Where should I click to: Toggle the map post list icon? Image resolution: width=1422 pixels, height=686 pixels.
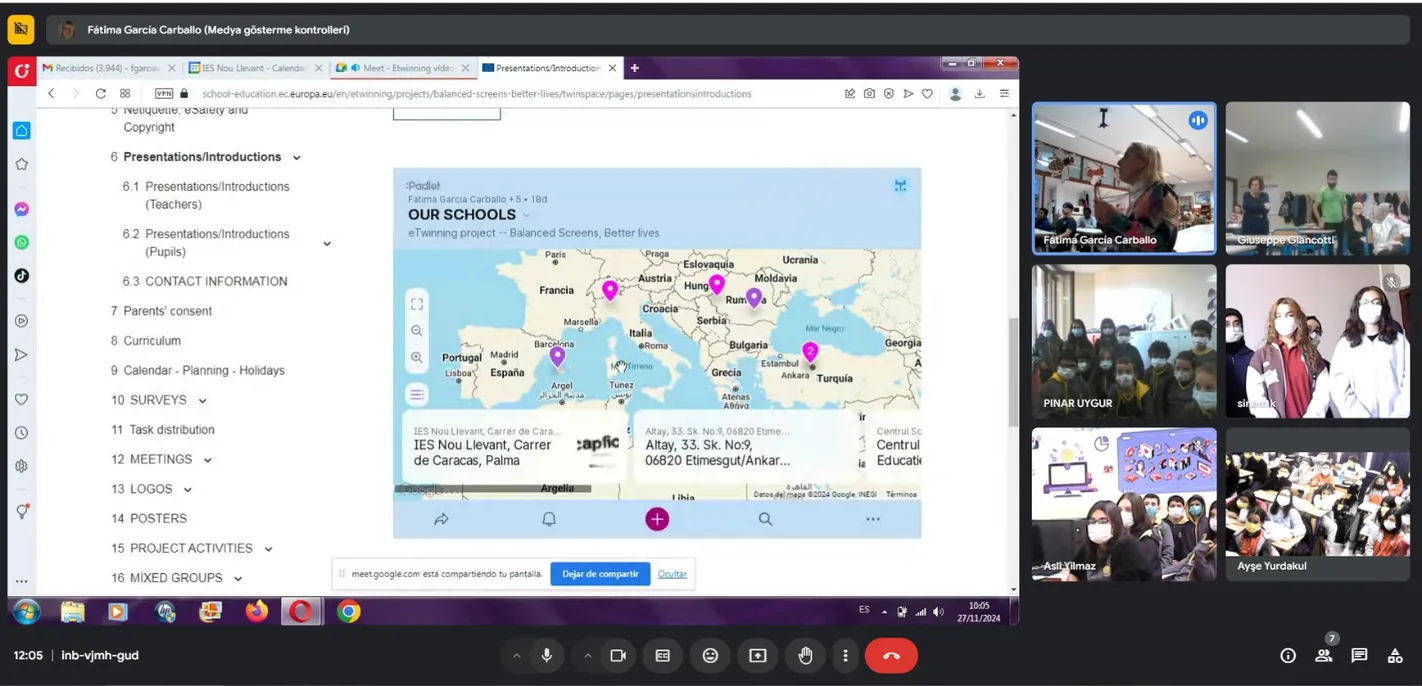(417, 395)
